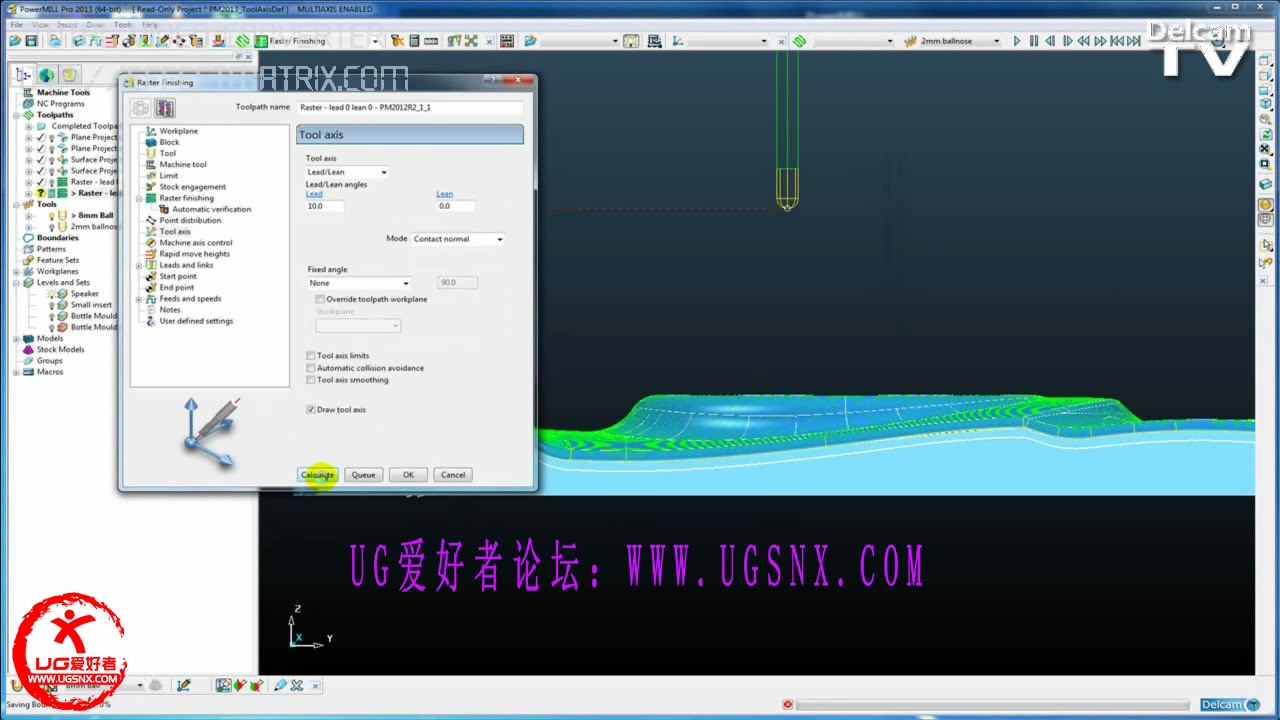Open the Help menu
Screen dimensions: 1280x720
click(x=150, y=24)
